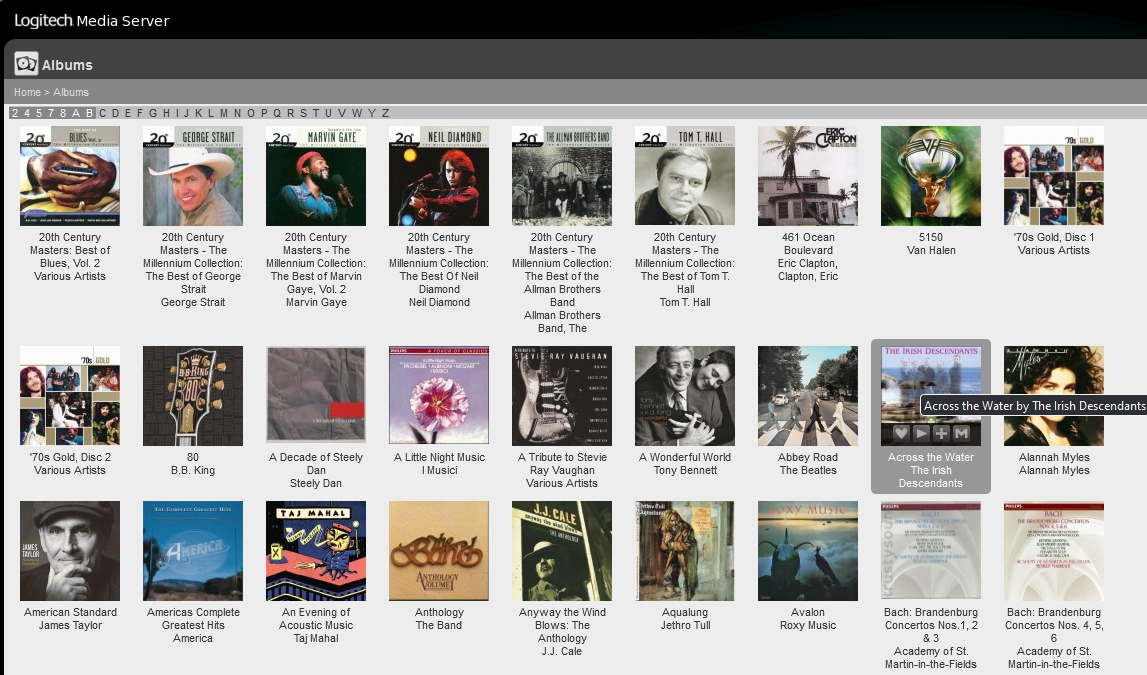This screenshot has height=675, width=1147.
Task: Click the M icon on Across the Water
Action: (x=962, y=434)
